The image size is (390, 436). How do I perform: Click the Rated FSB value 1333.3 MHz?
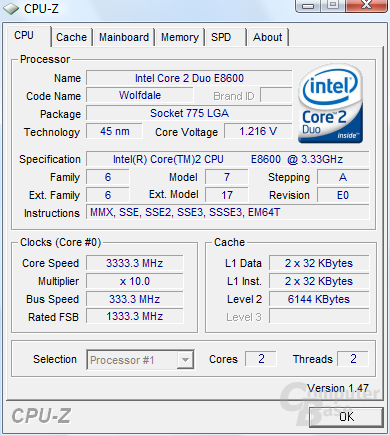(135, 316)
